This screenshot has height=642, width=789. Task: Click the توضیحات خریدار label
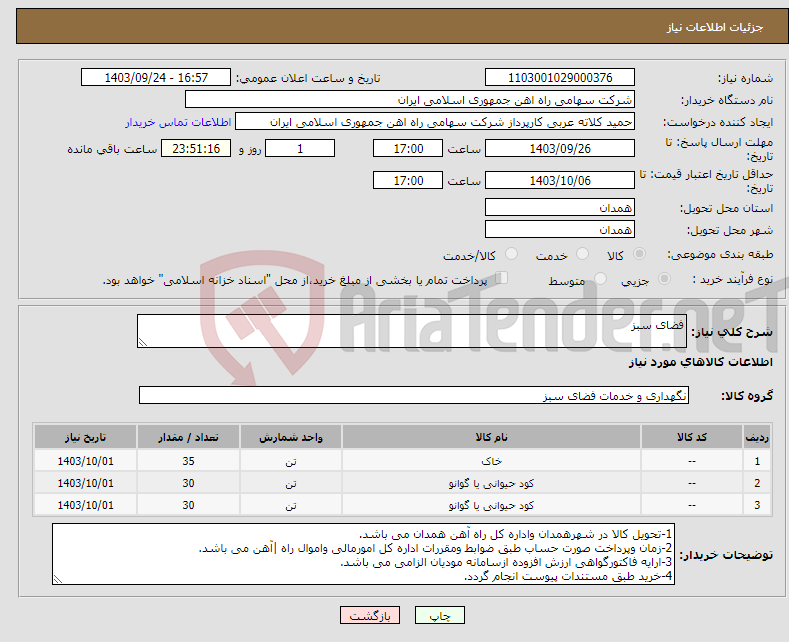pos(726,554)
